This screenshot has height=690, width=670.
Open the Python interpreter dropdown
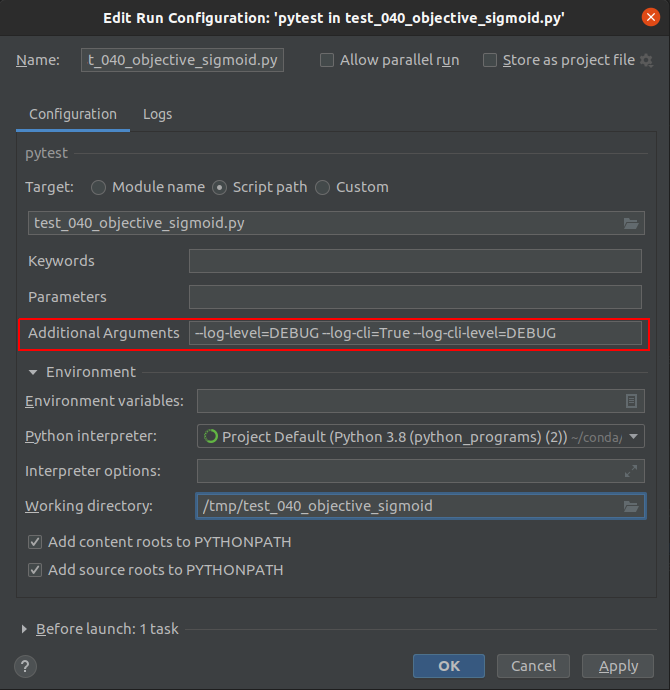pos(635,436)
